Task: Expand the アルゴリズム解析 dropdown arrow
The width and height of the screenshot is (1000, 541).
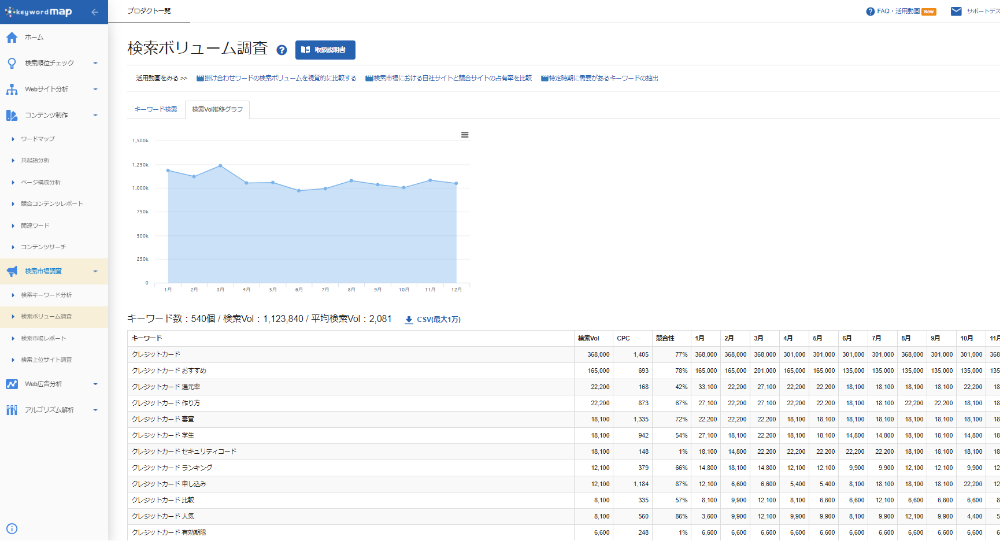Action: coord(95,409)
